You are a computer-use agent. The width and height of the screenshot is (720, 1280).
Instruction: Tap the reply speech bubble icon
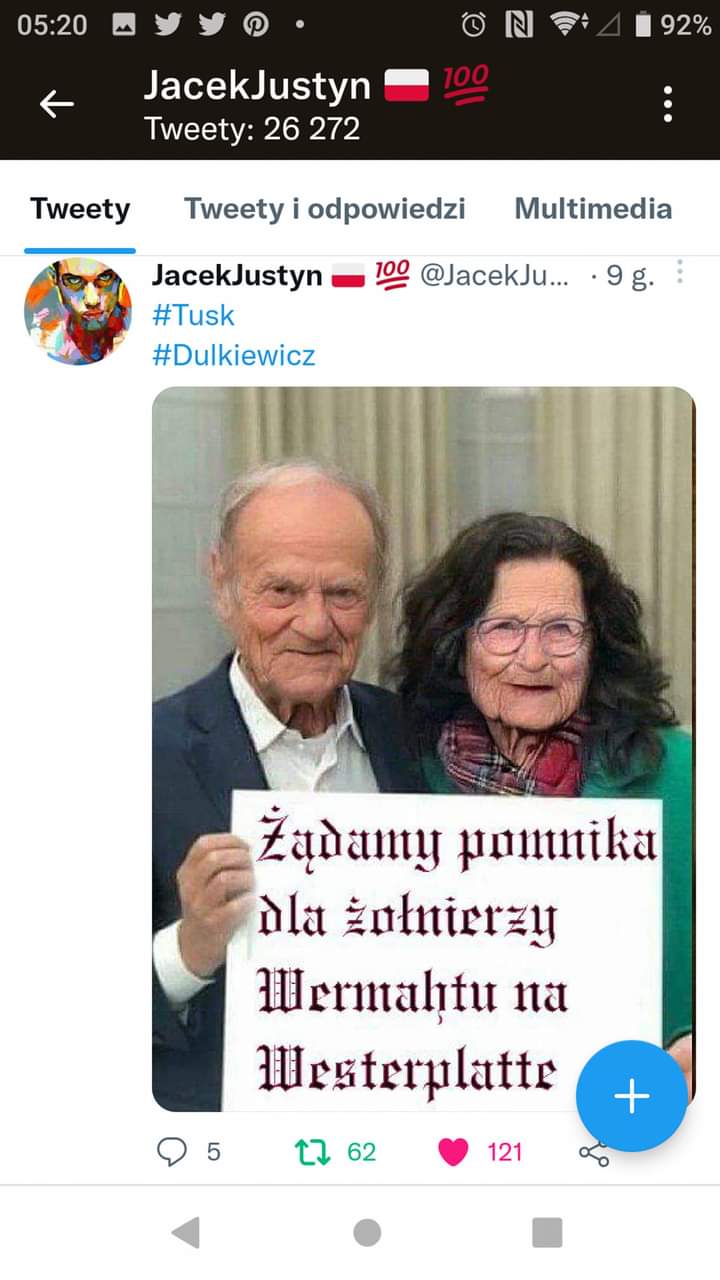click(173, 1152)
